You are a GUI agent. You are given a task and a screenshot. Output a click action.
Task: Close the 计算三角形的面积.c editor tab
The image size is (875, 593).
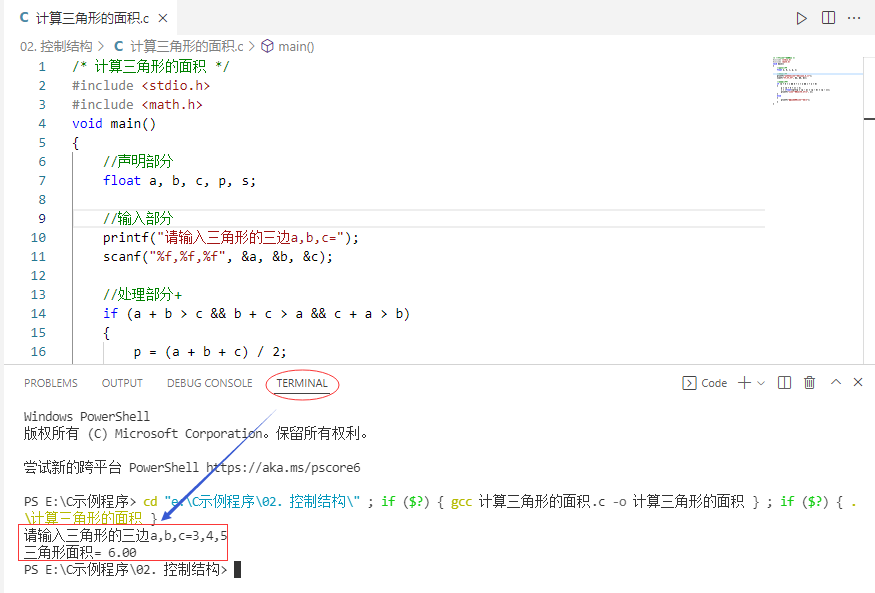163,18
